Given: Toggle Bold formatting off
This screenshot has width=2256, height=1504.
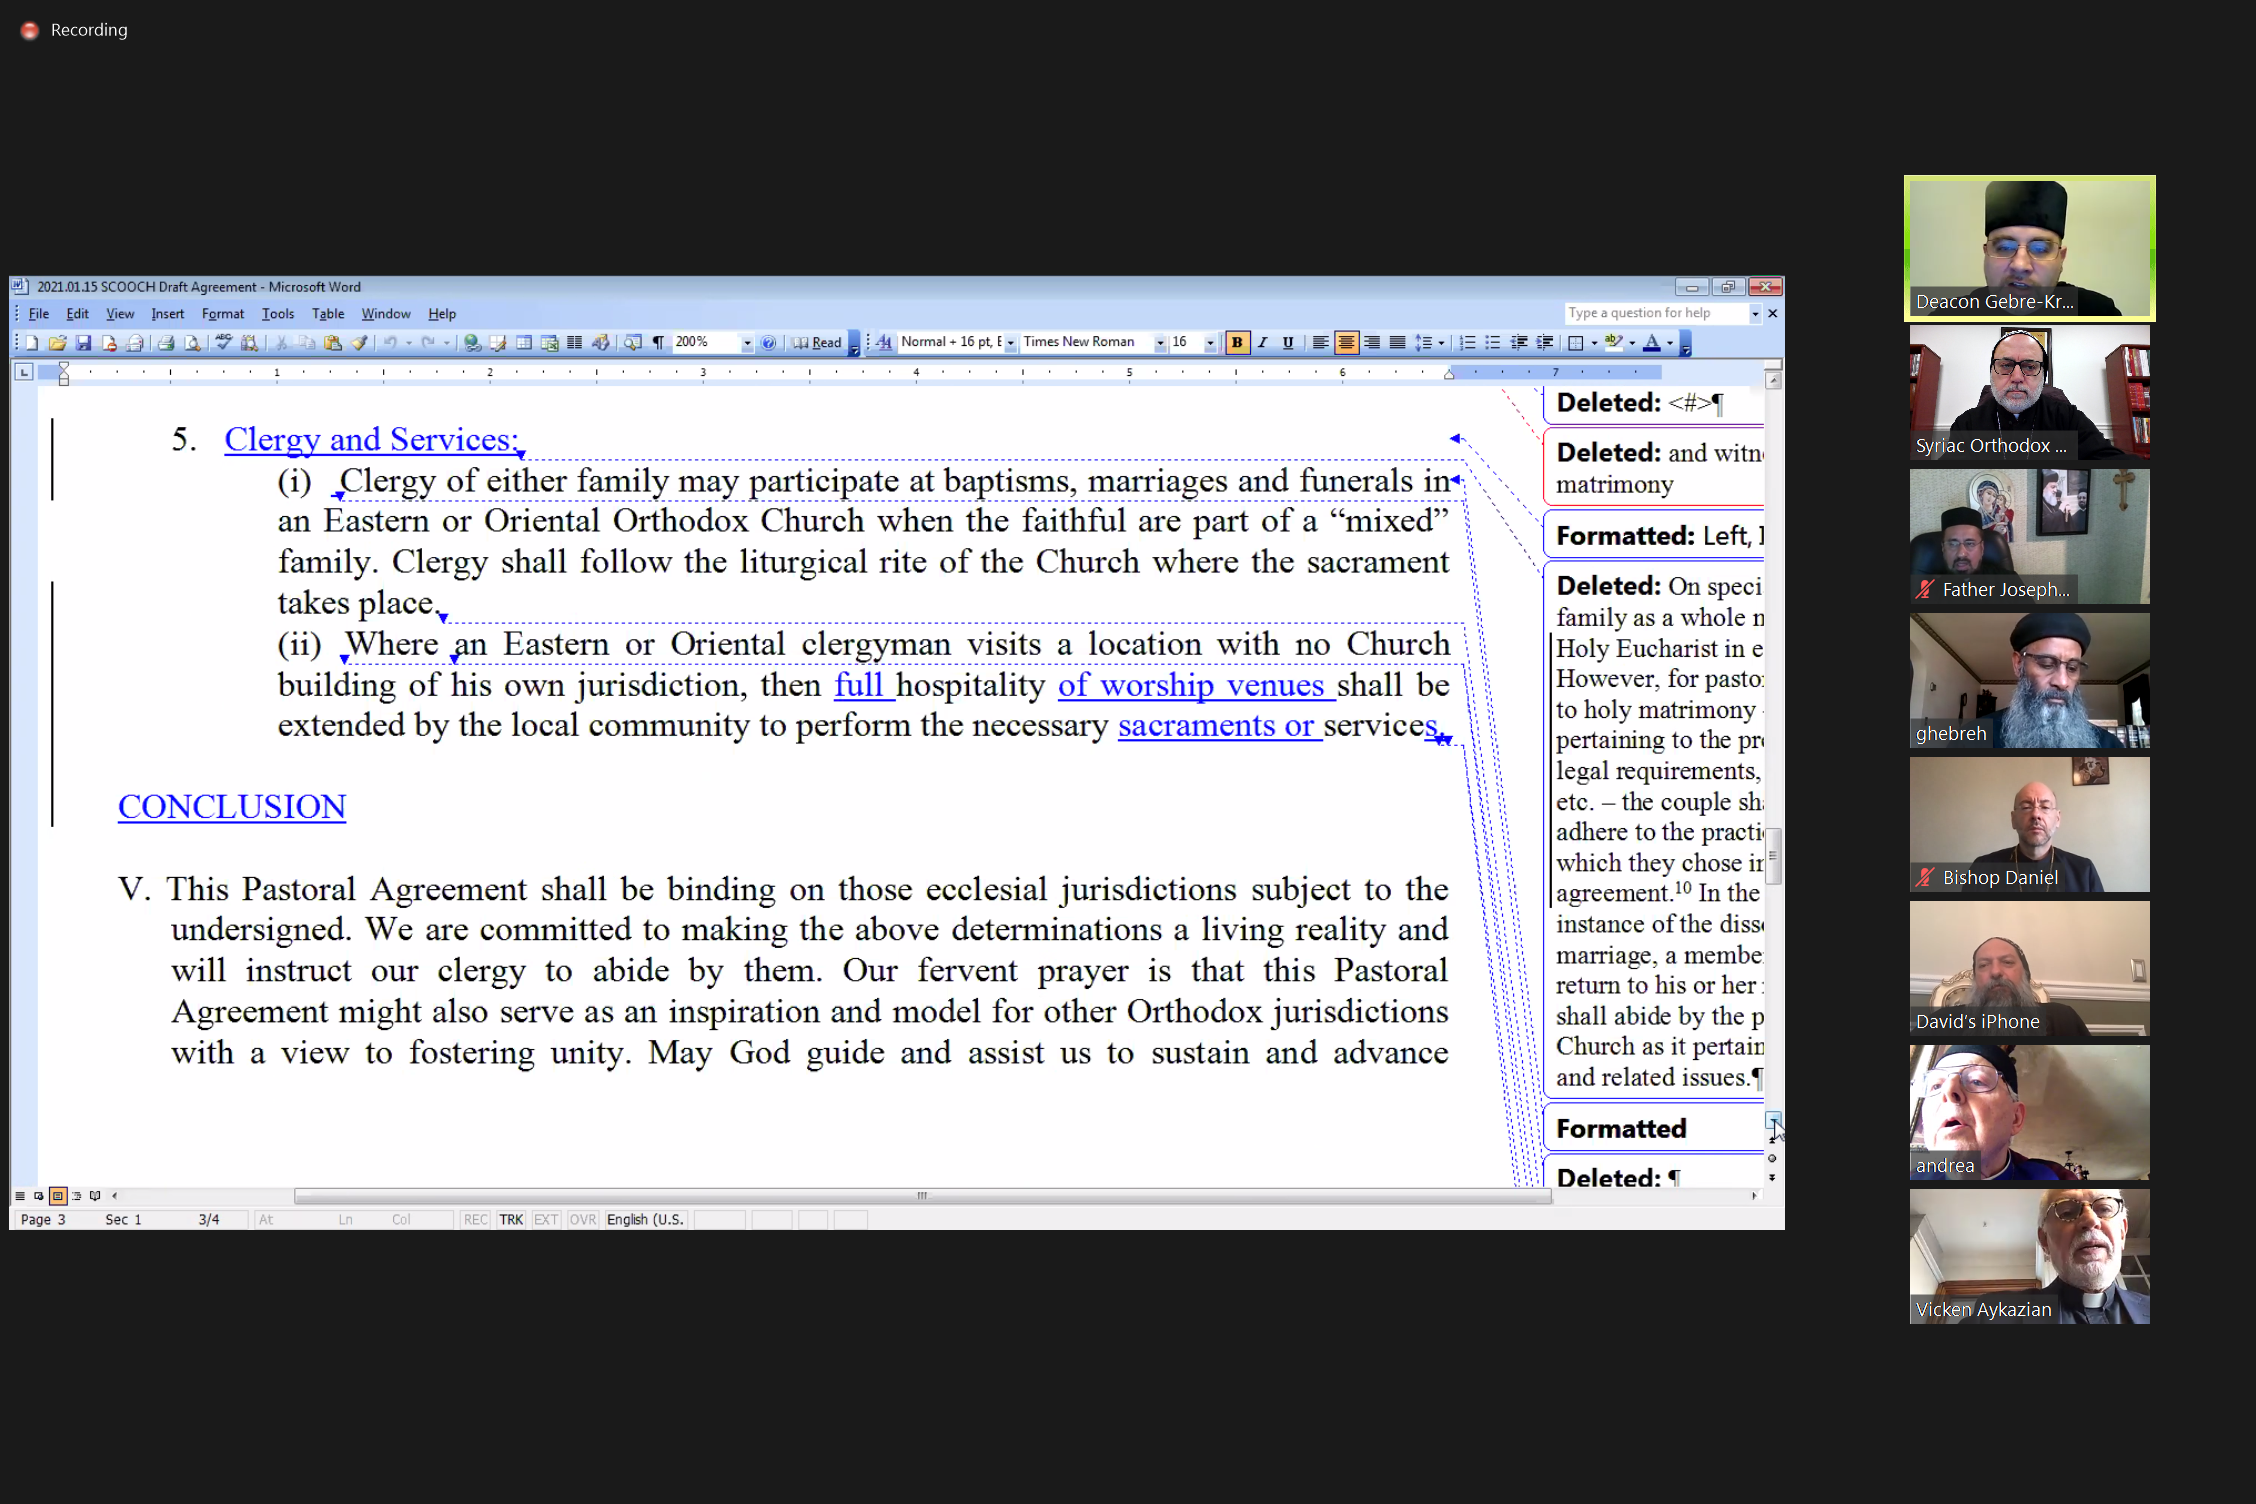Looking at the screenshot, I should click(1237, 343).
